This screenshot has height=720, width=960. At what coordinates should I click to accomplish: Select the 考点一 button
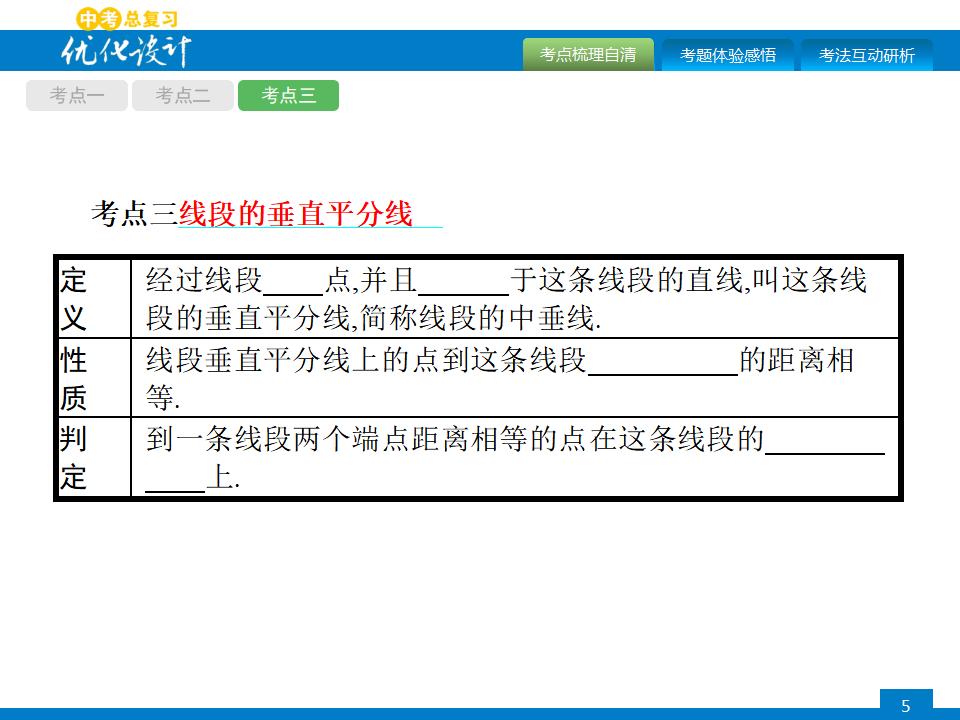point(77,96)
